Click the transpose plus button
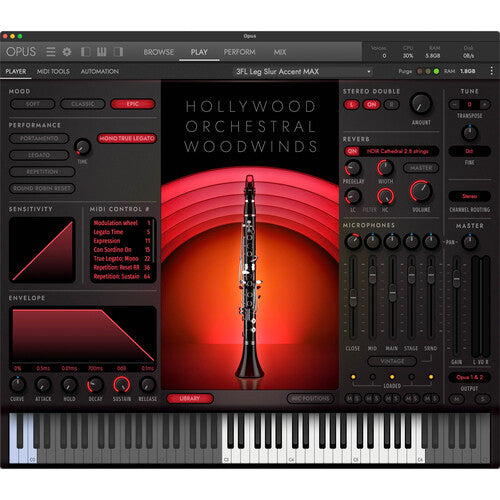 pyautogui.click(x=485, y=104)
